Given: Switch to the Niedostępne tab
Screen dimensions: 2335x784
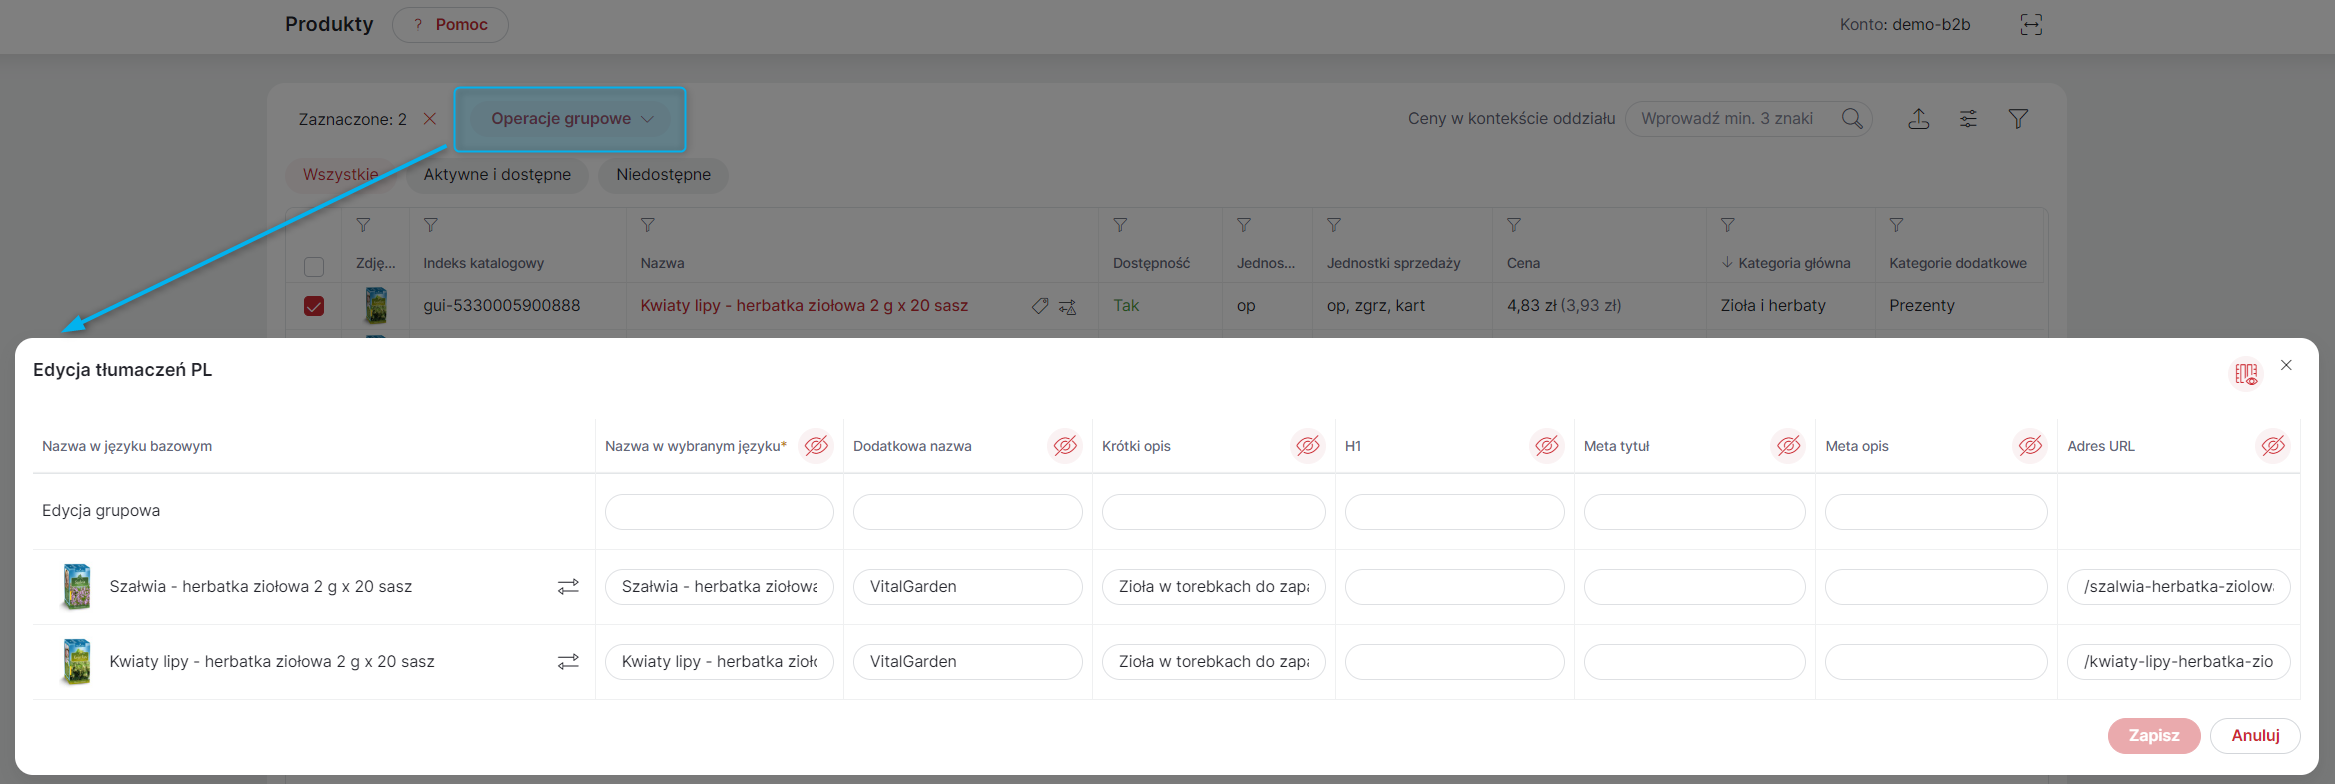Looking at the screenshot, I should click(x=663, y=174).
